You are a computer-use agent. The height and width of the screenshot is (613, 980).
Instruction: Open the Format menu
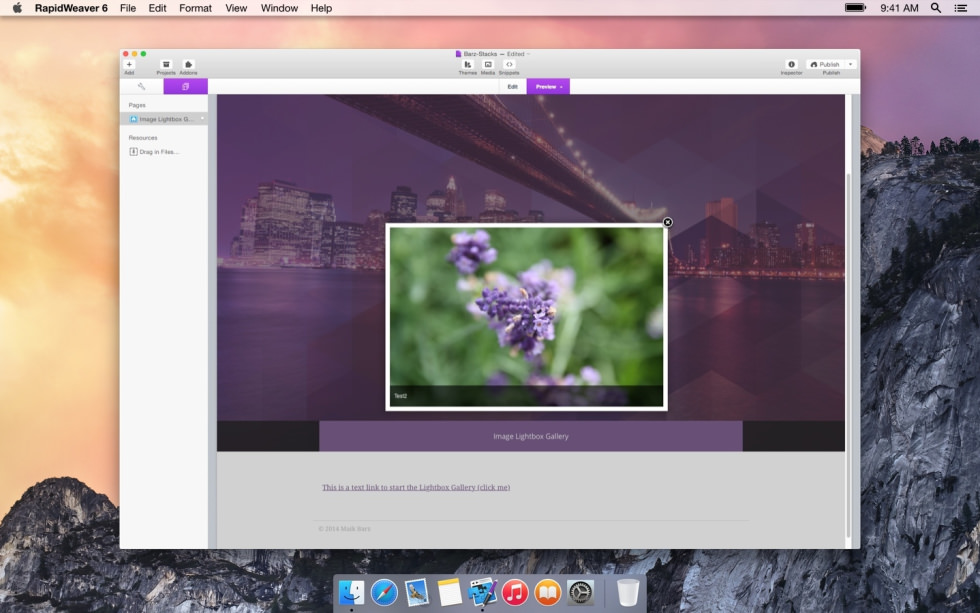tap(196, 8)
